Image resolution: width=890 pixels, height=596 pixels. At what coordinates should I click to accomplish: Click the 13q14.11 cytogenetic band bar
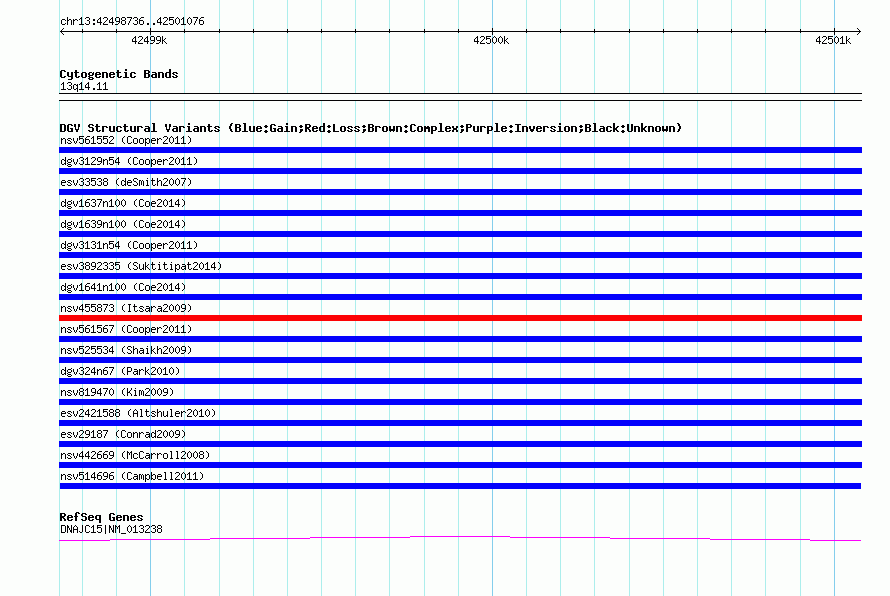click(460, 97)
